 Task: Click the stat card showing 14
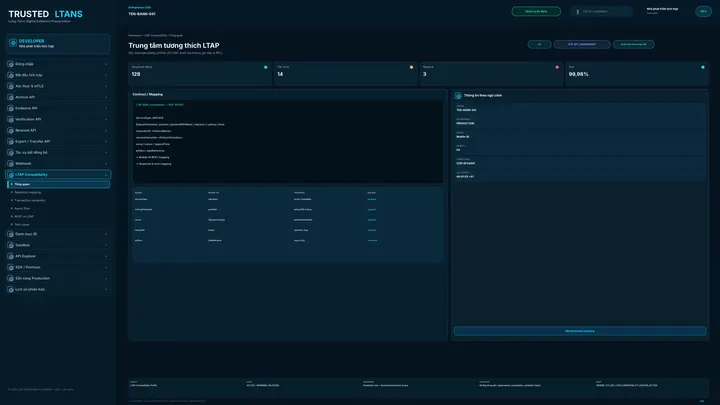click(345, 73)
